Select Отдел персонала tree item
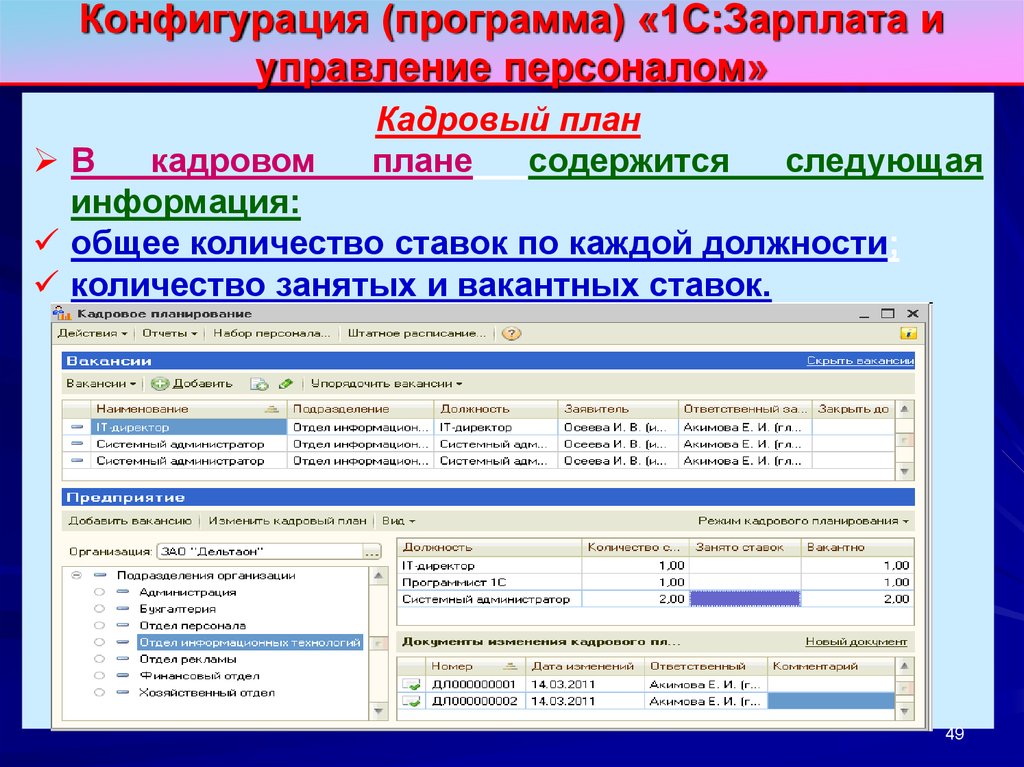The width and height of the screenshot is (1024, 767). coord(193,625)
